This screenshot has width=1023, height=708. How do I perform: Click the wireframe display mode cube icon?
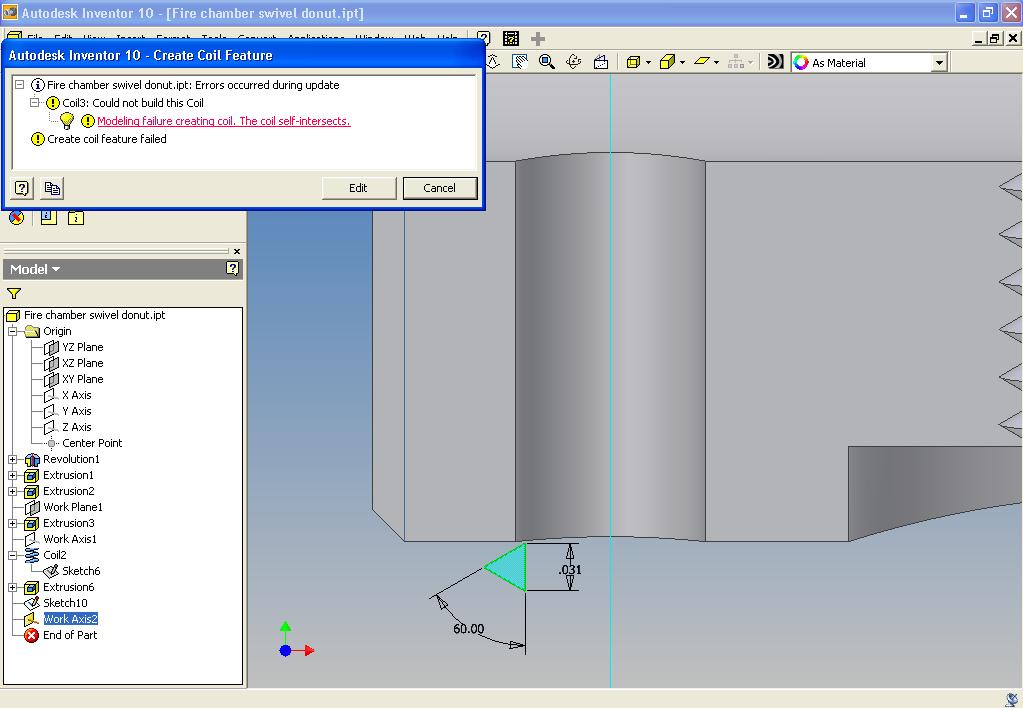point(633,62)
